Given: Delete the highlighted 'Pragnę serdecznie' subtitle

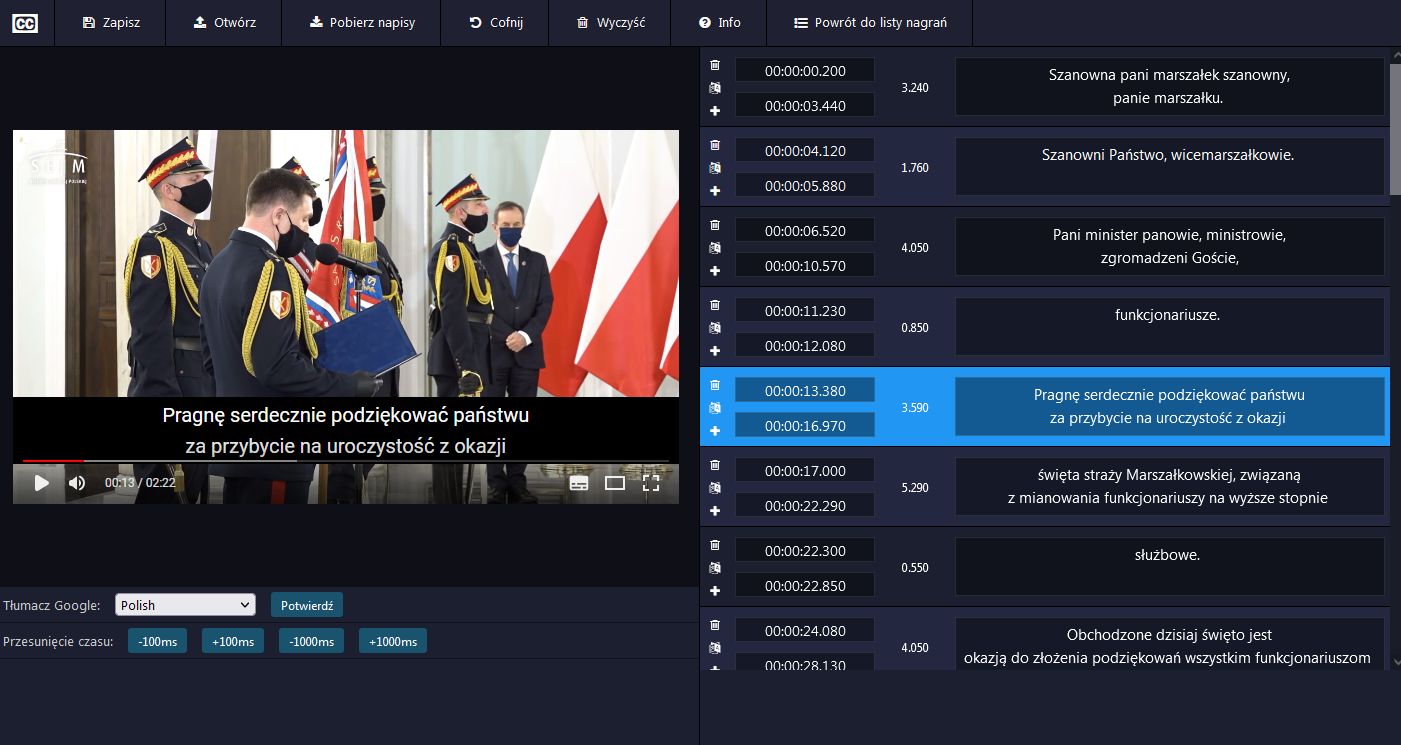Looking at the screenshot, I should tap(715, 385).
